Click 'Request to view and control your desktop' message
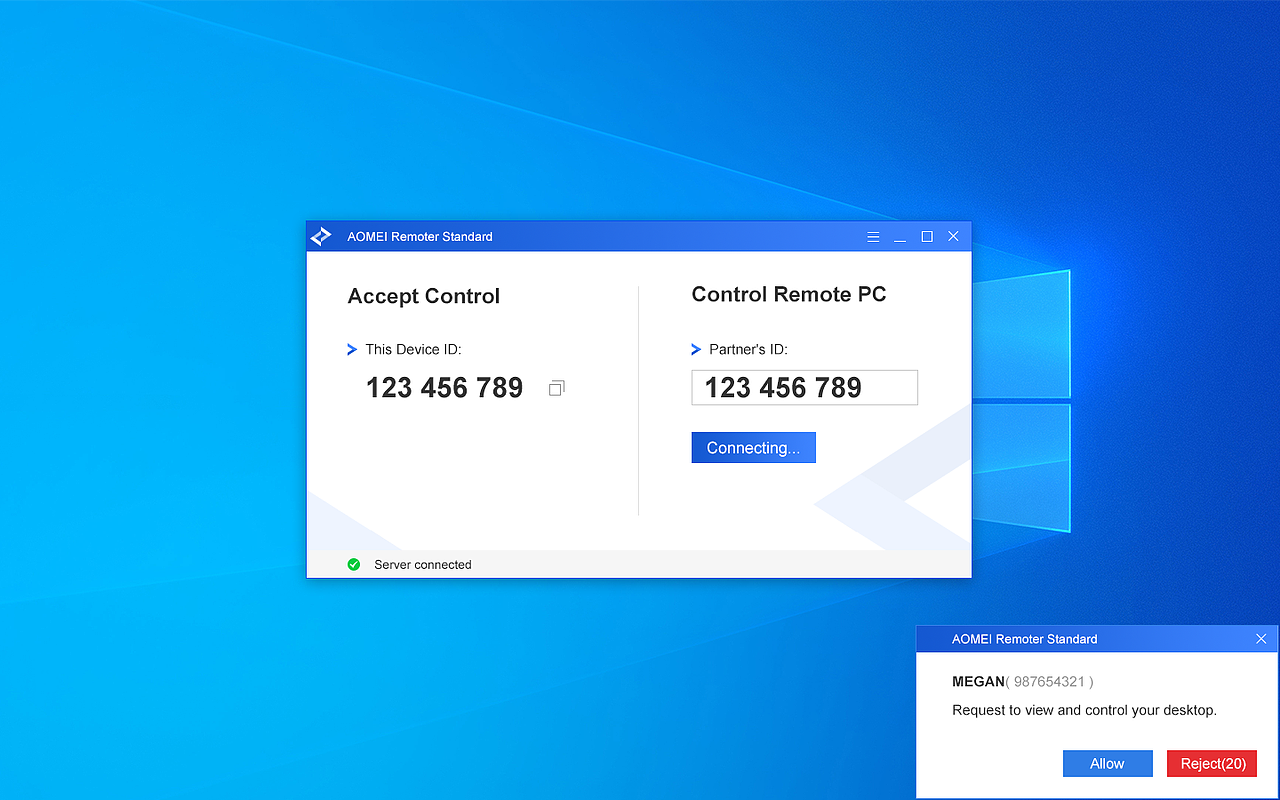Screen dimensions: 1280x800 1084,711
